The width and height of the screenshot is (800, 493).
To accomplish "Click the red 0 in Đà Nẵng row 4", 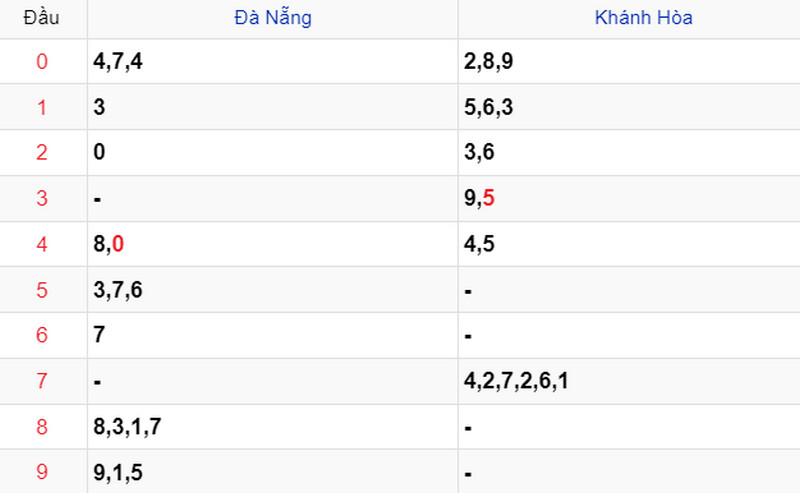I will pyautogui.click(x=117, y=244).
